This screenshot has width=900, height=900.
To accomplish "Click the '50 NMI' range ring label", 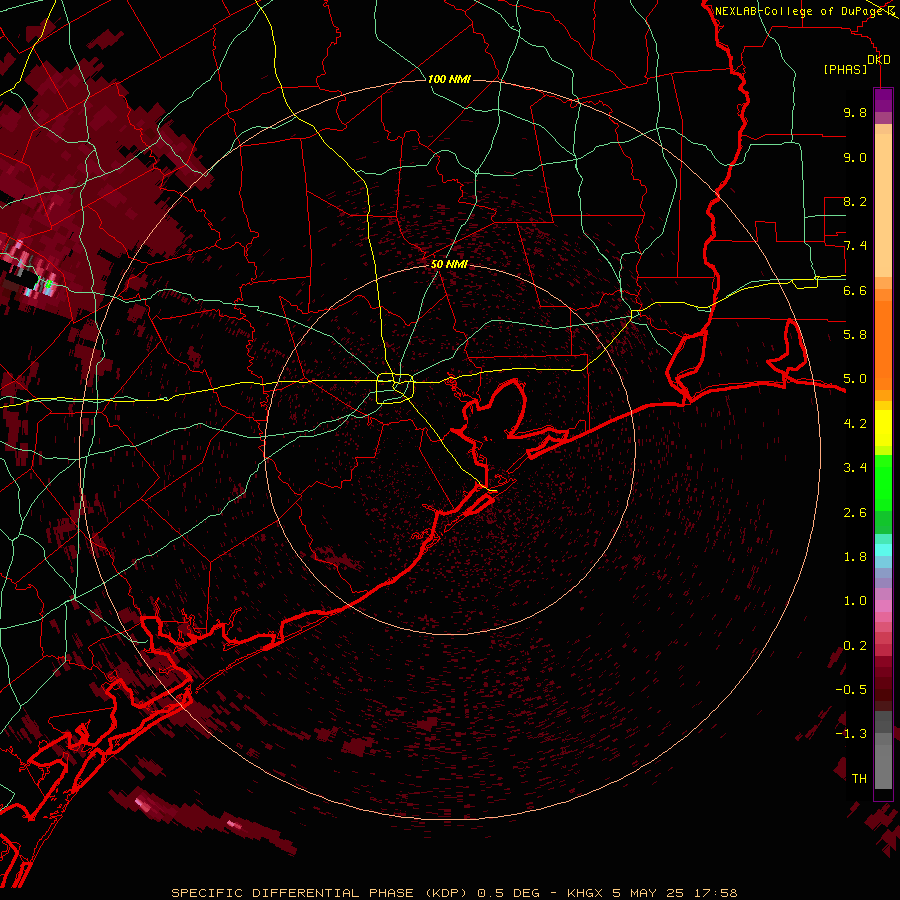I will pyautogui.click(x=449, y=264).
